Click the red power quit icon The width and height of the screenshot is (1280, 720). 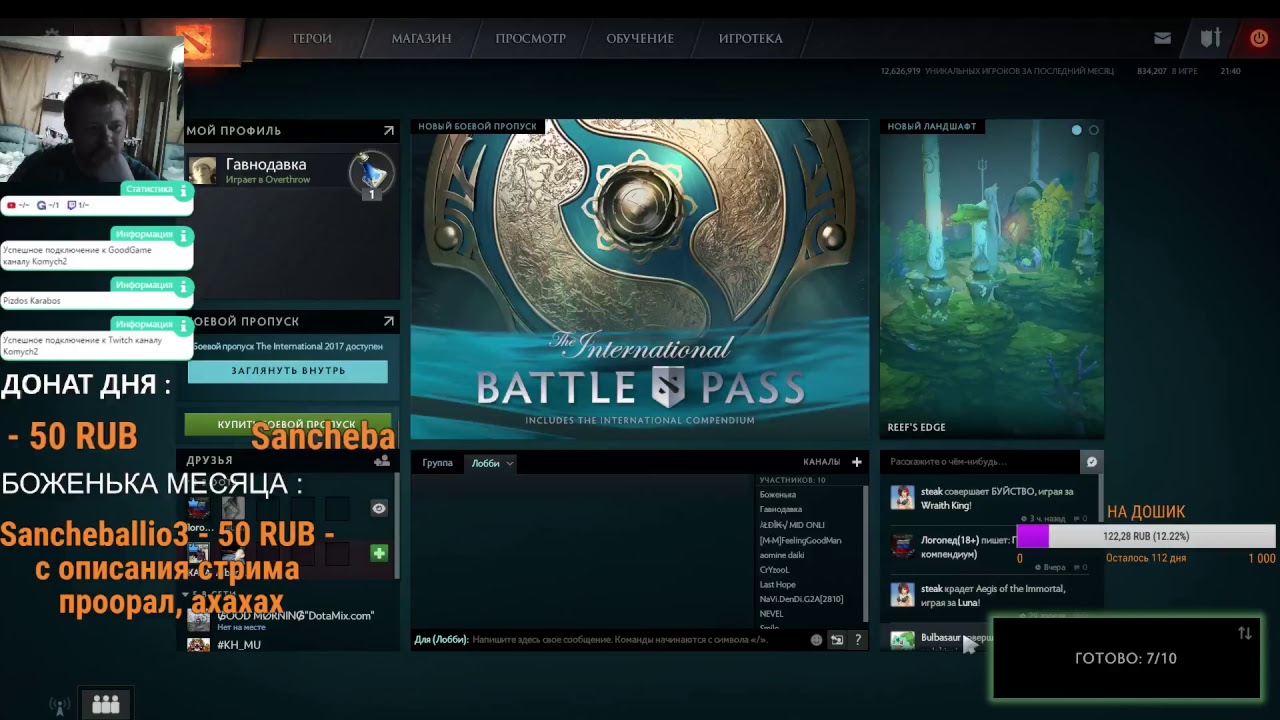(1259, 38)
